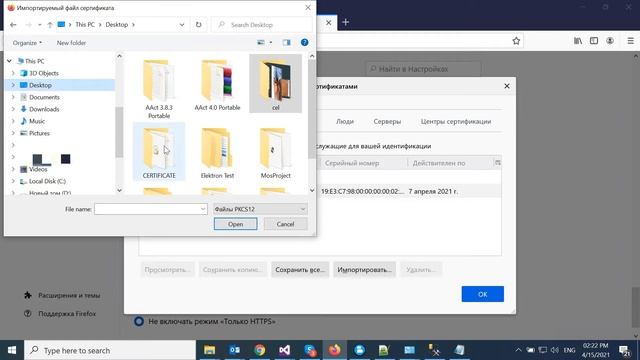This screenshot has height=360, width=640.
Task: Expand the 3D Objects tree node
Action: coord(13,73)
